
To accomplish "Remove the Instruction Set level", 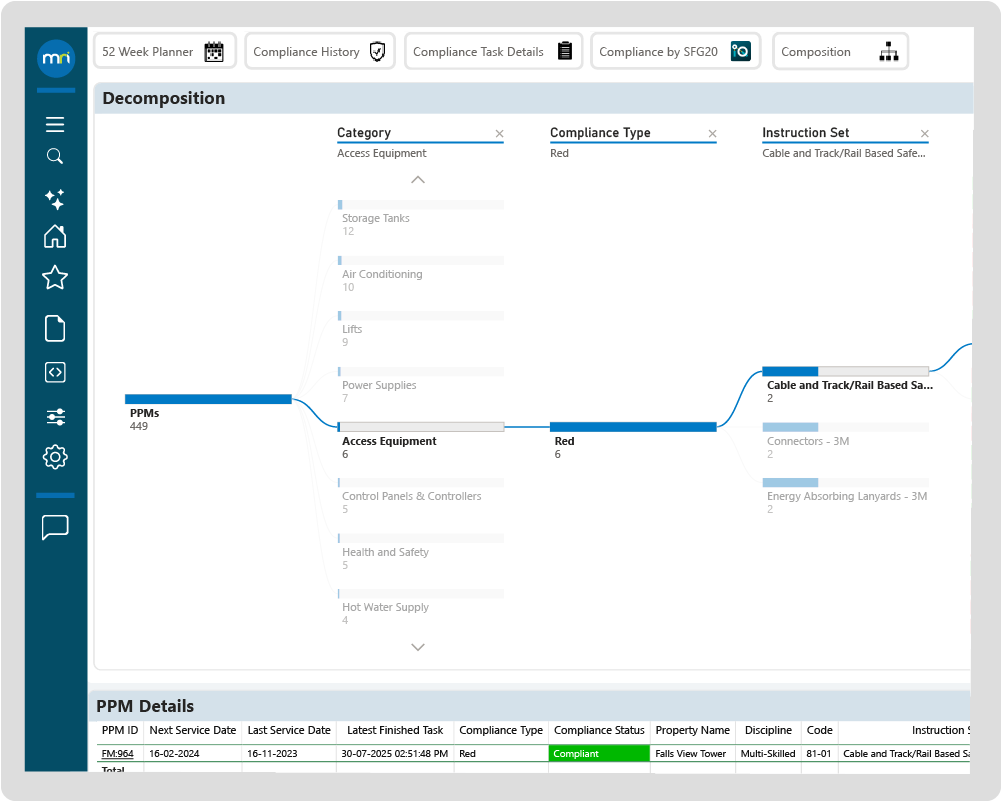I will tap(924, 134).
